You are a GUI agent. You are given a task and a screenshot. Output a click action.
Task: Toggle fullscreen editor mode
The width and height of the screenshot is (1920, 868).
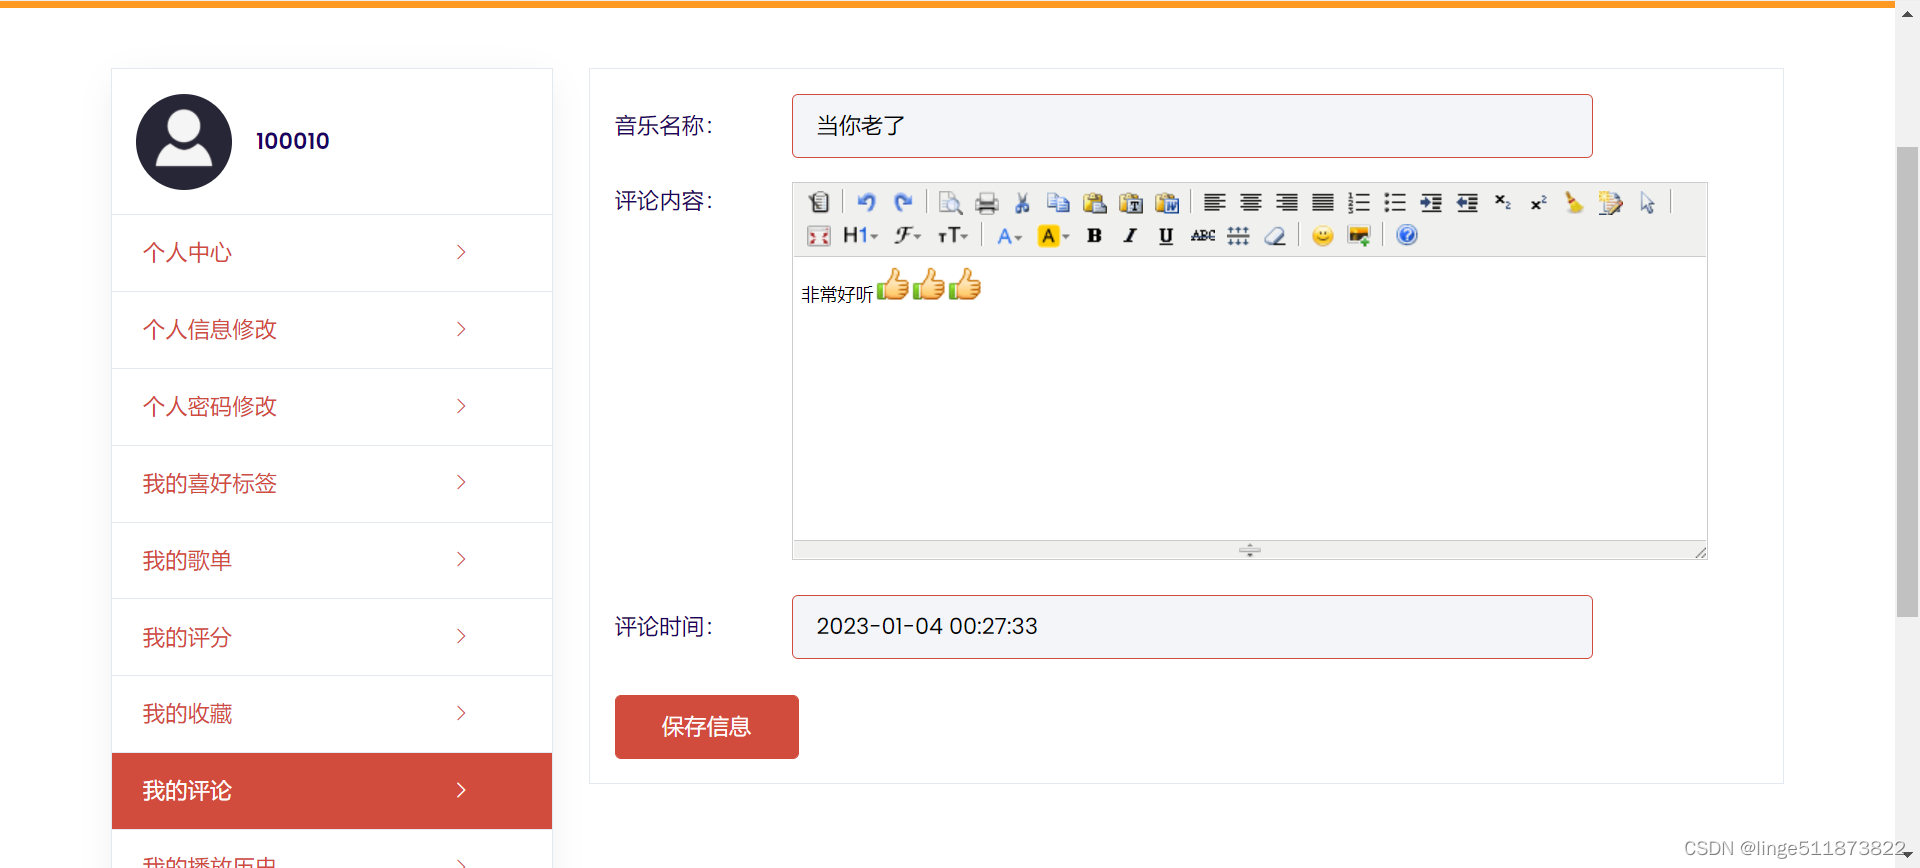[819, 236]
